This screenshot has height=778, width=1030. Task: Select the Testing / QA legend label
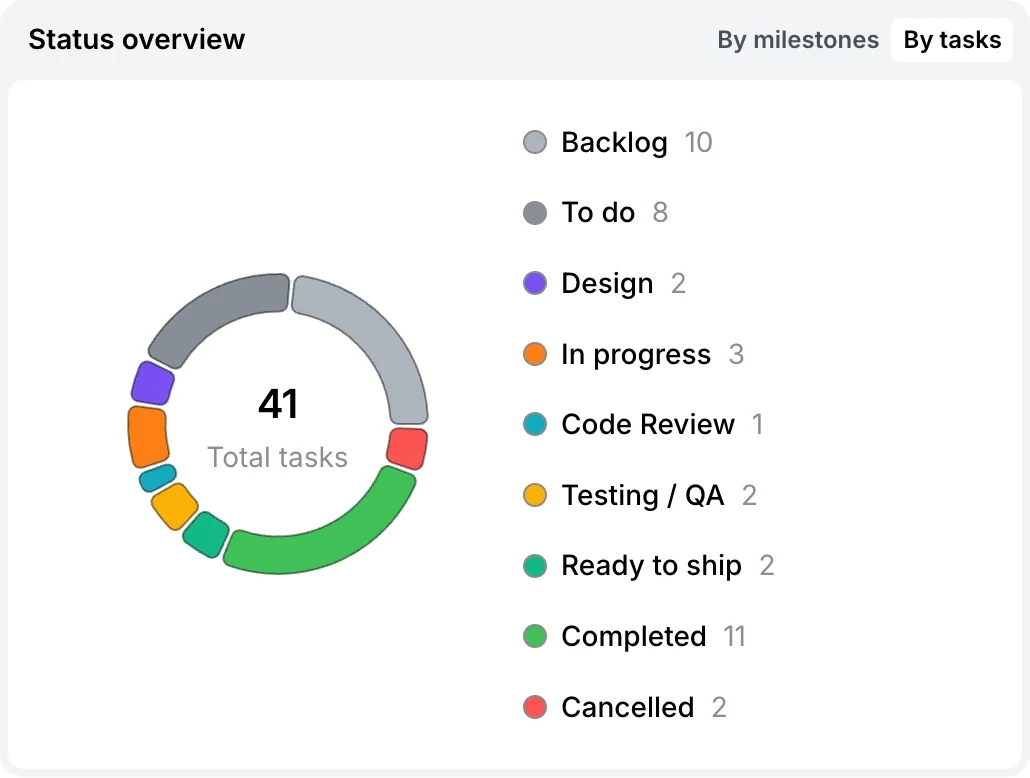pyautogui.click(x=642, y=495)
